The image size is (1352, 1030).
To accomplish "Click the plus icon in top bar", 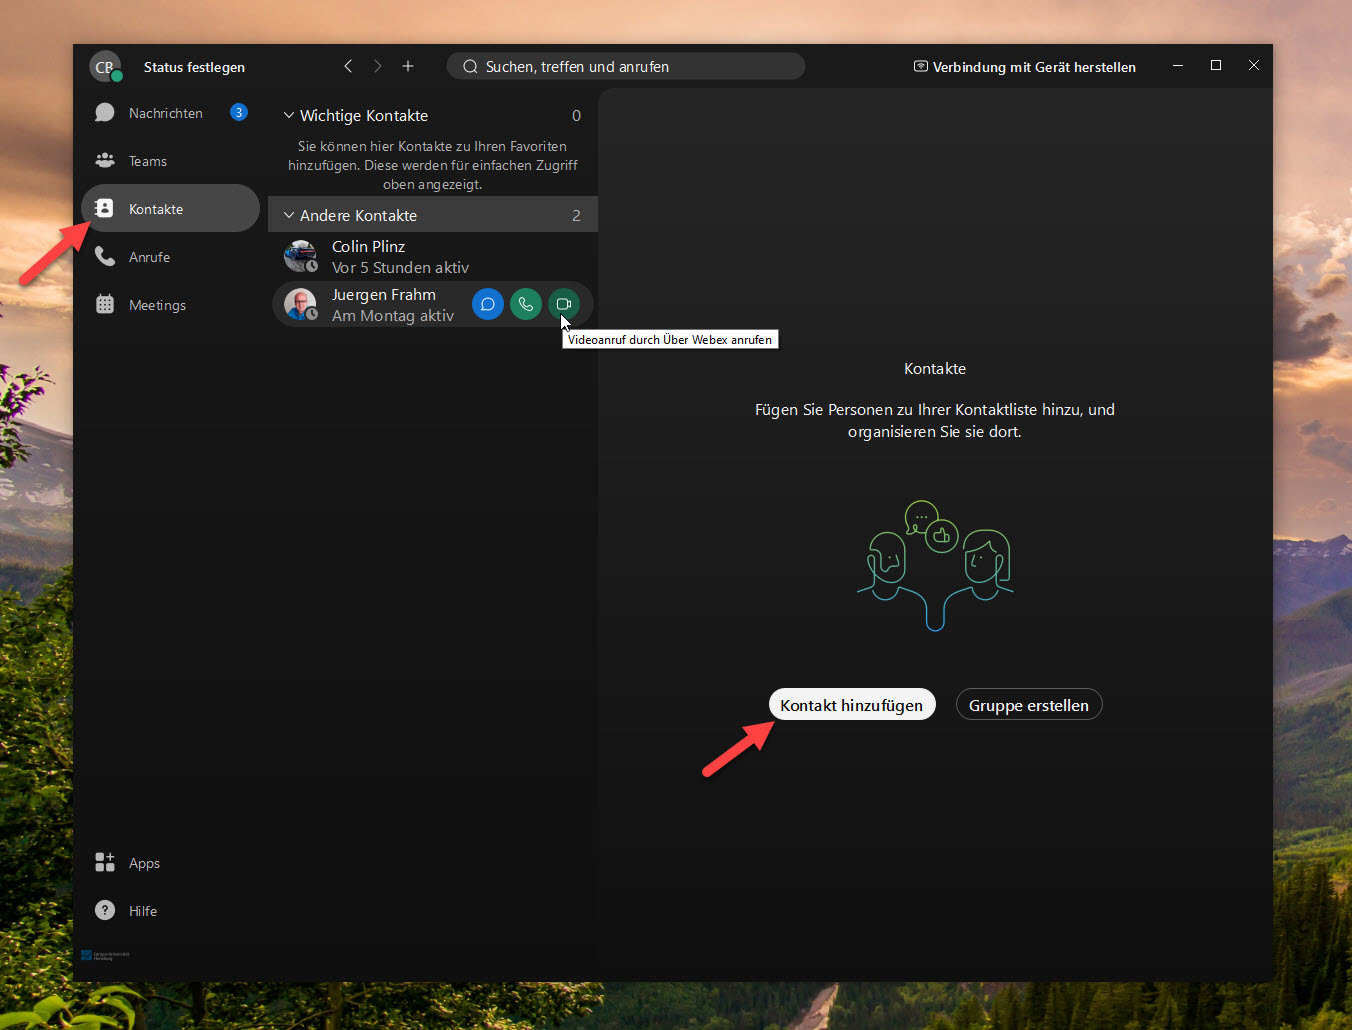I will (408, 66).
